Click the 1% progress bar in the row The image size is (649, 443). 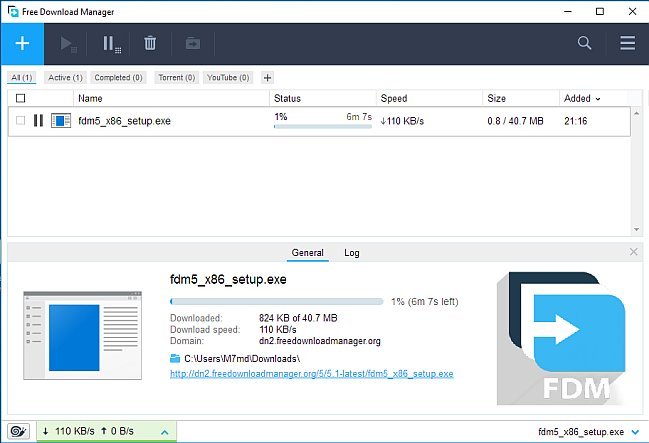coord(323,126)
